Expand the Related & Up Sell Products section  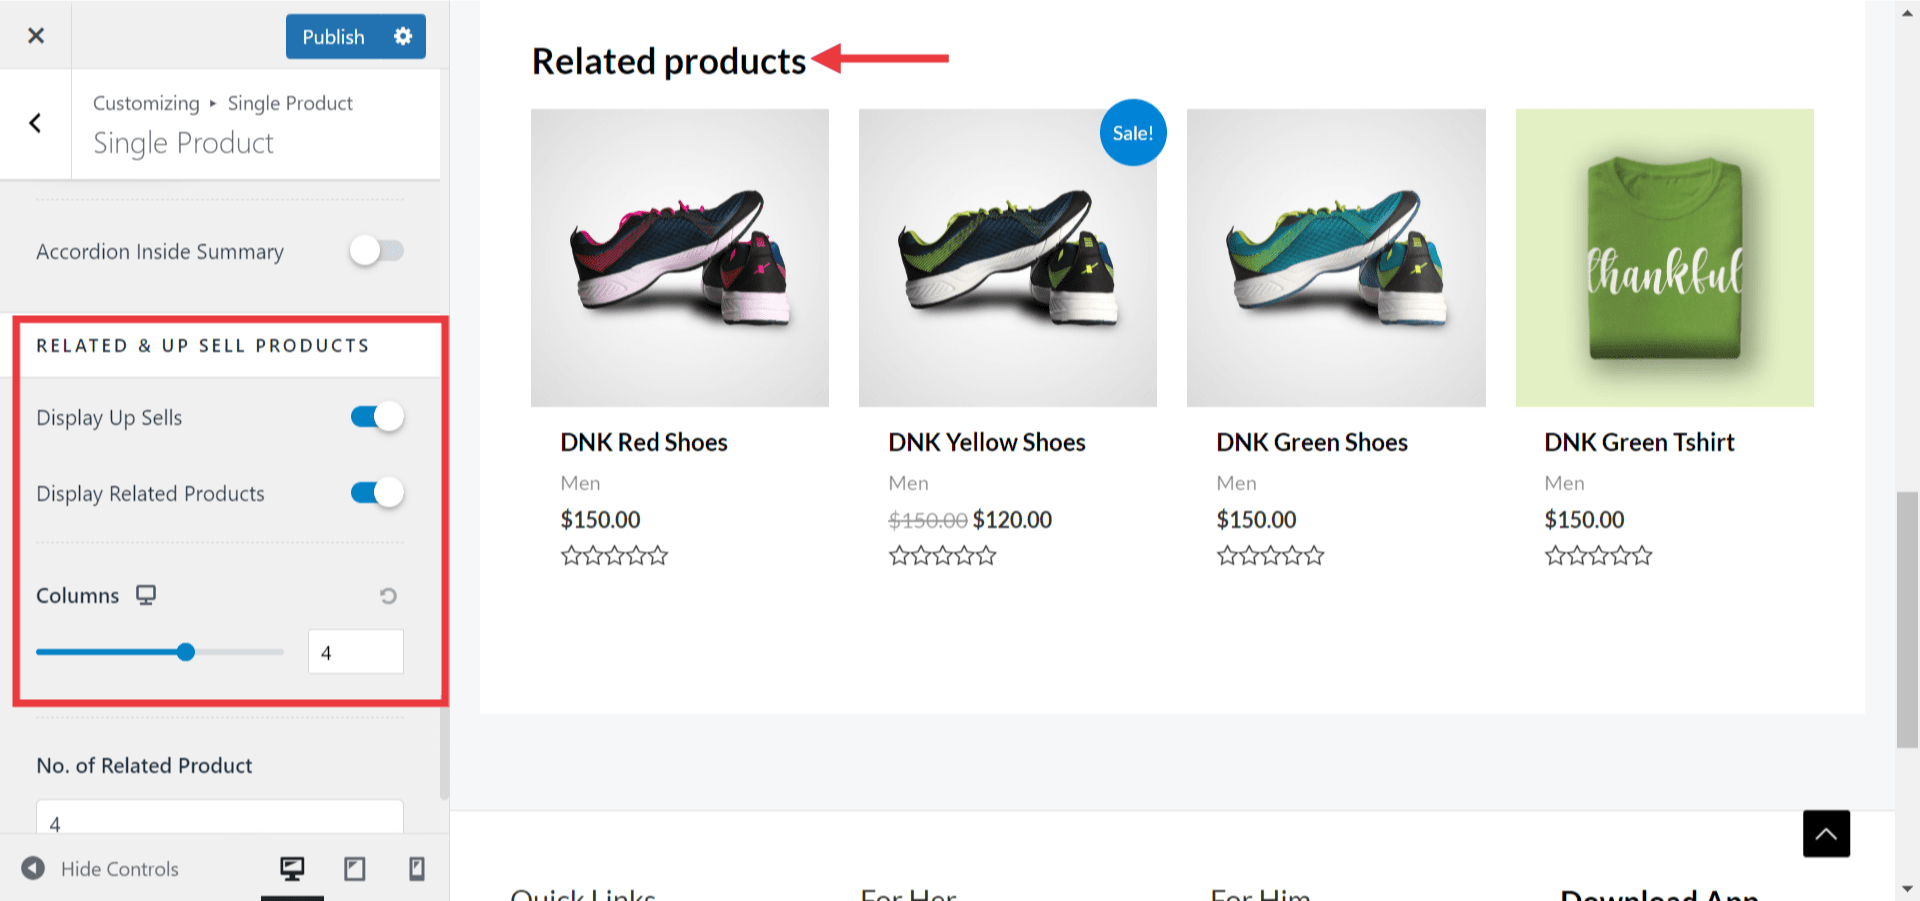[x=203, y=345]
